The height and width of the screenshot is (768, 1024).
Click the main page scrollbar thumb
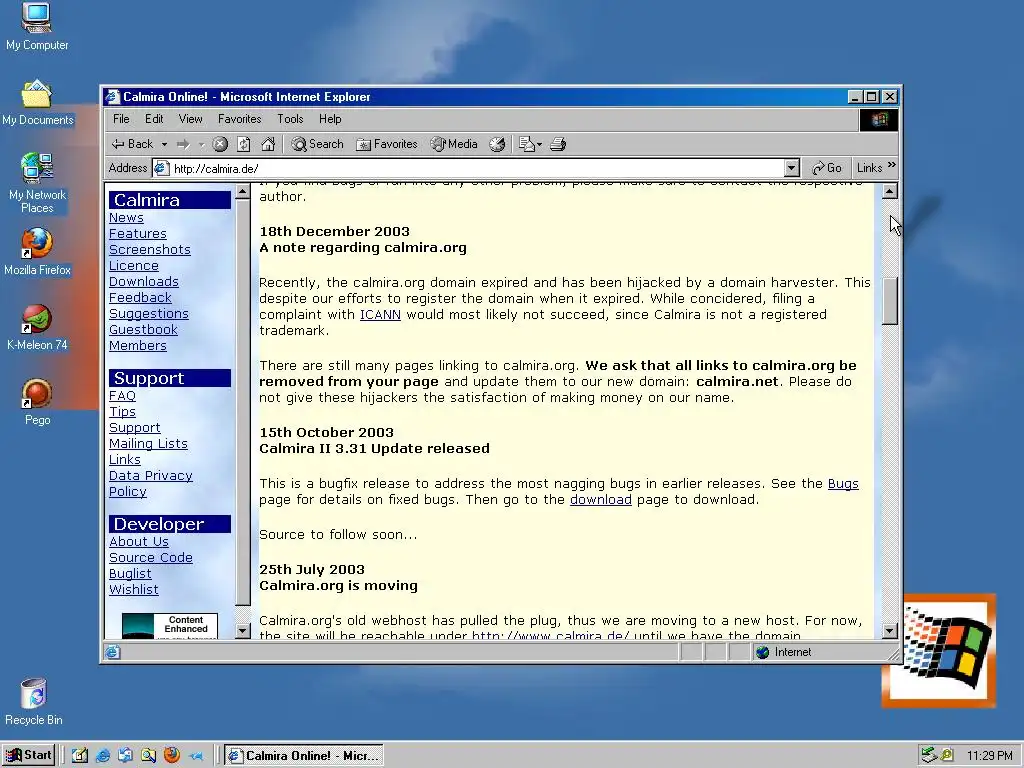click(889, 301)
